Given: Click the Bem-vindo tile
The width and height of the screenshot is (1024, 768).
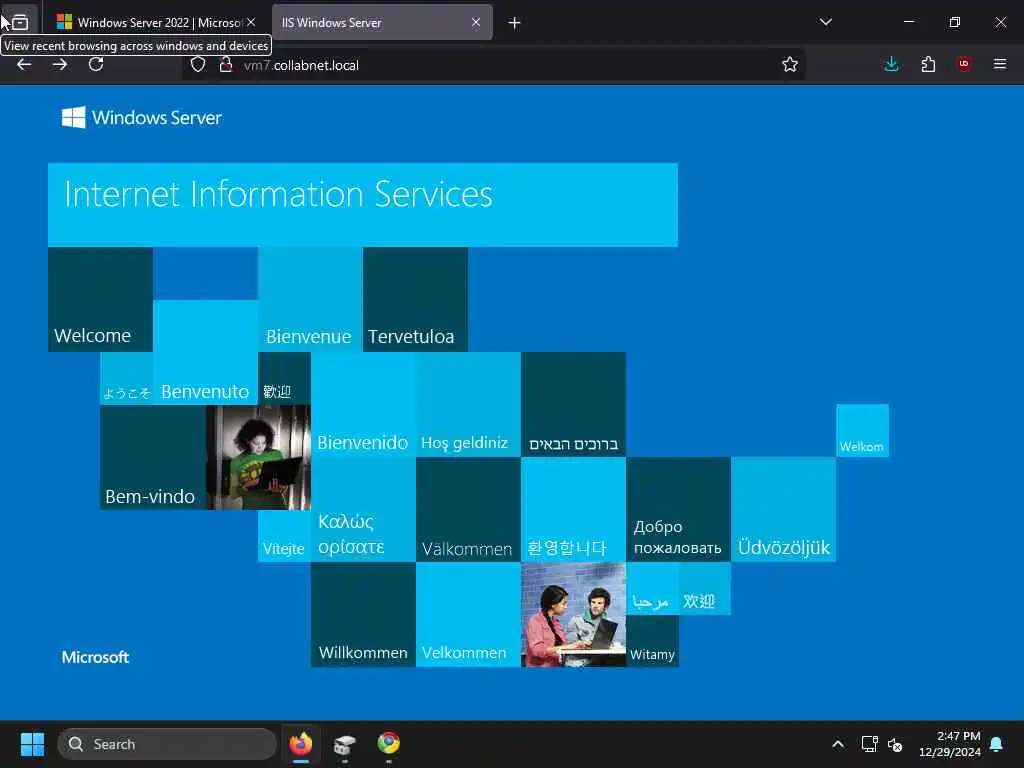Looking at the screenshot, I should pos(153,457).
